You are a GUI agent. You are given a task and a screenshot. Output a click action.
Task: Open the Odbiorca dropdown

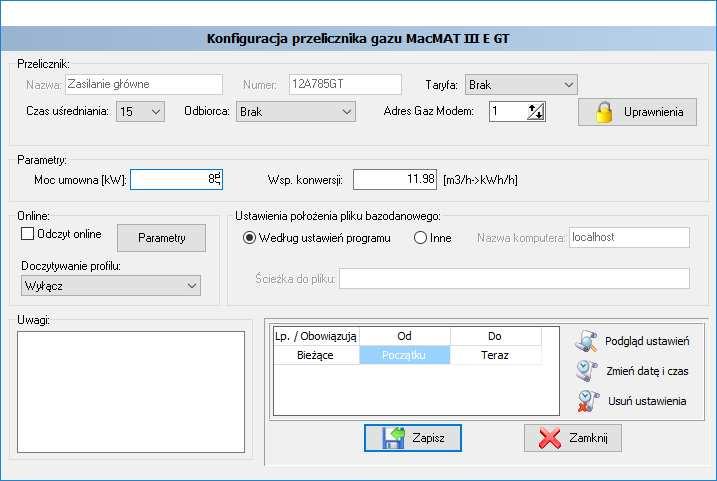point(295,112)
